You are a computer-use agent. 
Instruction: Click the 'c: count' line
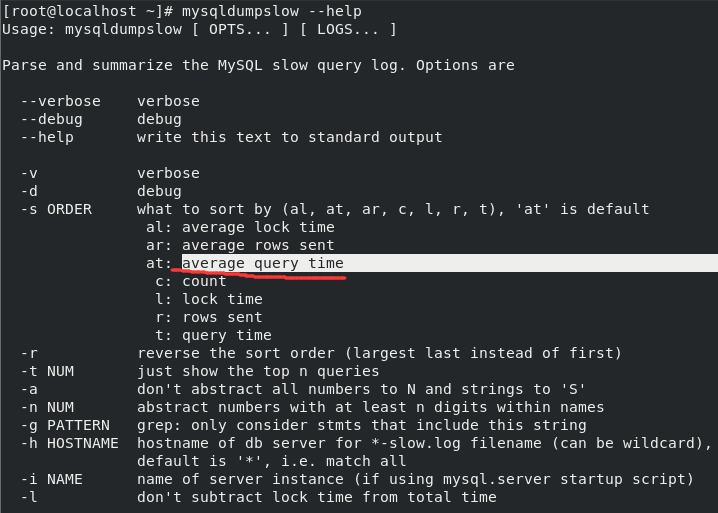[x=191, y=281]
